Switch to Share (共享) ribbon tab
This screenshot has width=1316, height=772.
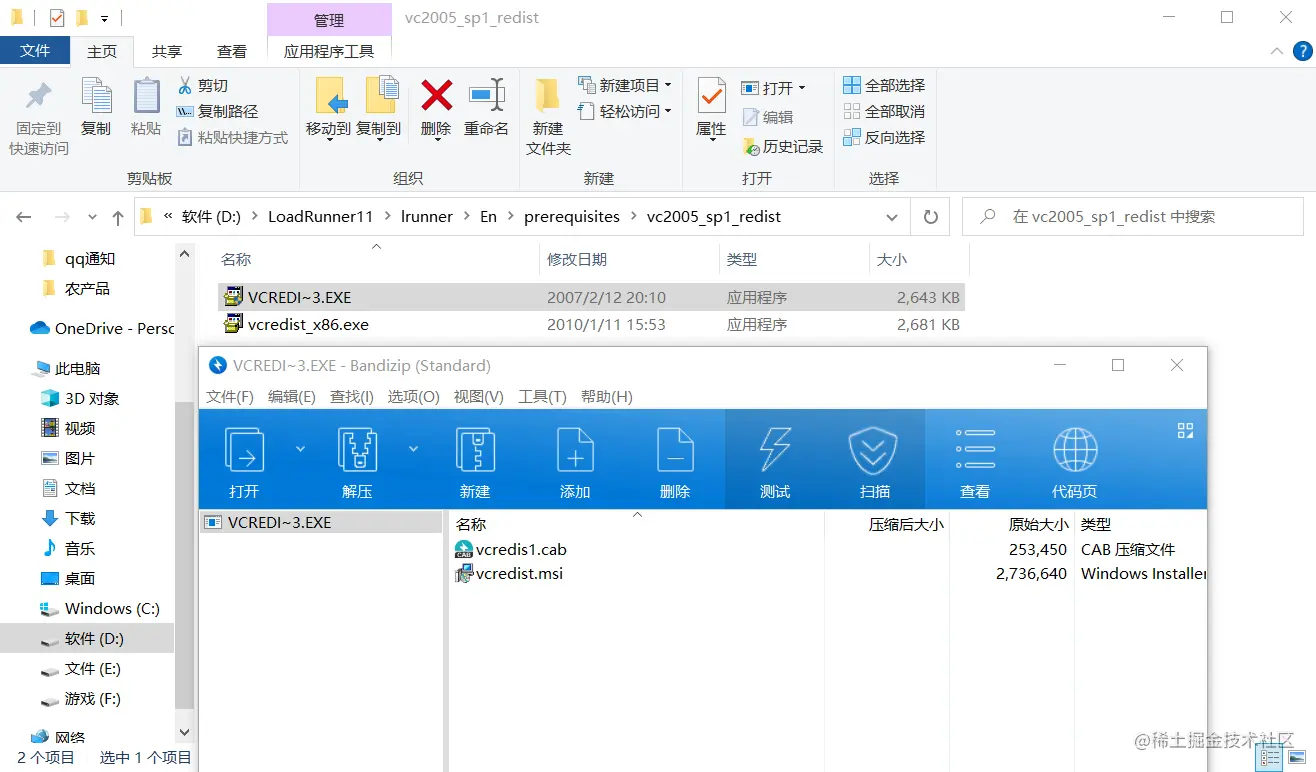click(x=167, y=52)
